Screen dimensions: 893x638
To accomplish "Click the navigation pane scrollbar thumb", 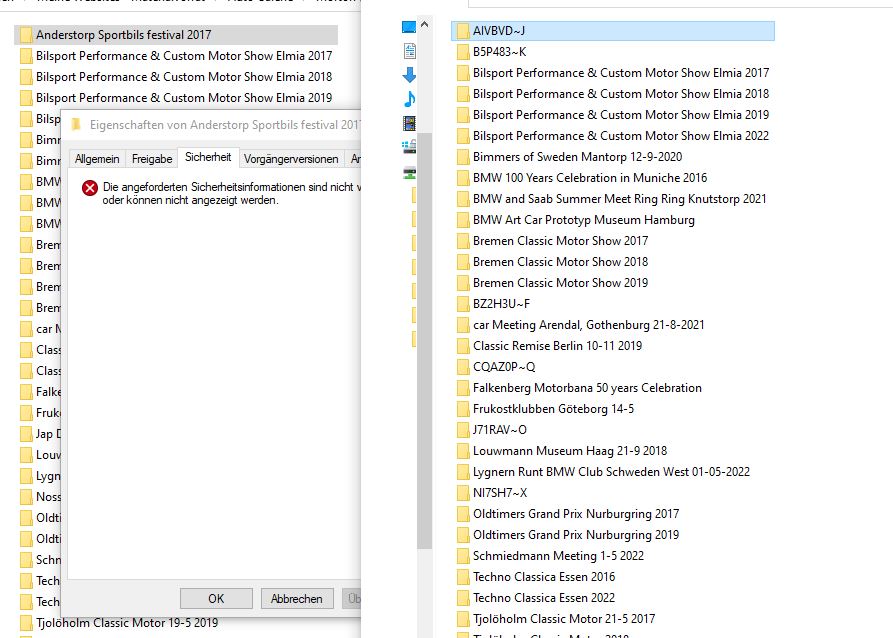I will (424, 342).
